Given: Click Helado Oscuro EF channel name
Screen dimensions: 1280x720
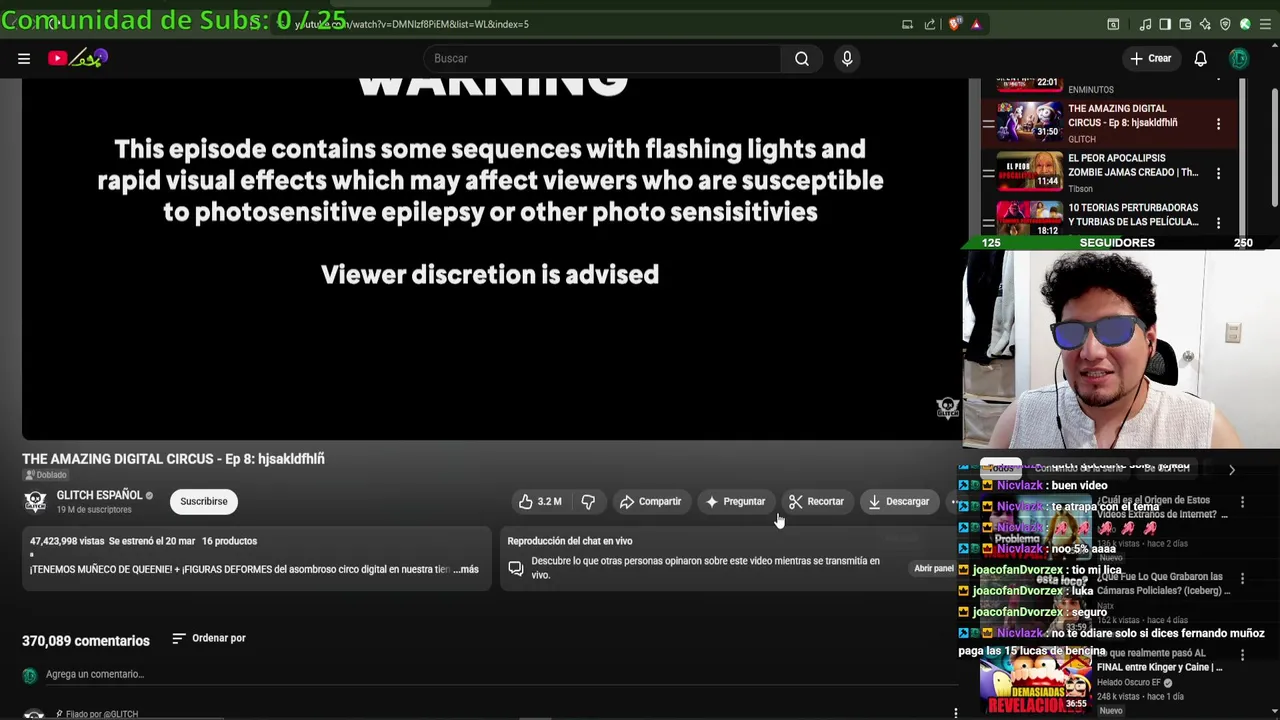Looking at the screenshot, I should 1129,683.
